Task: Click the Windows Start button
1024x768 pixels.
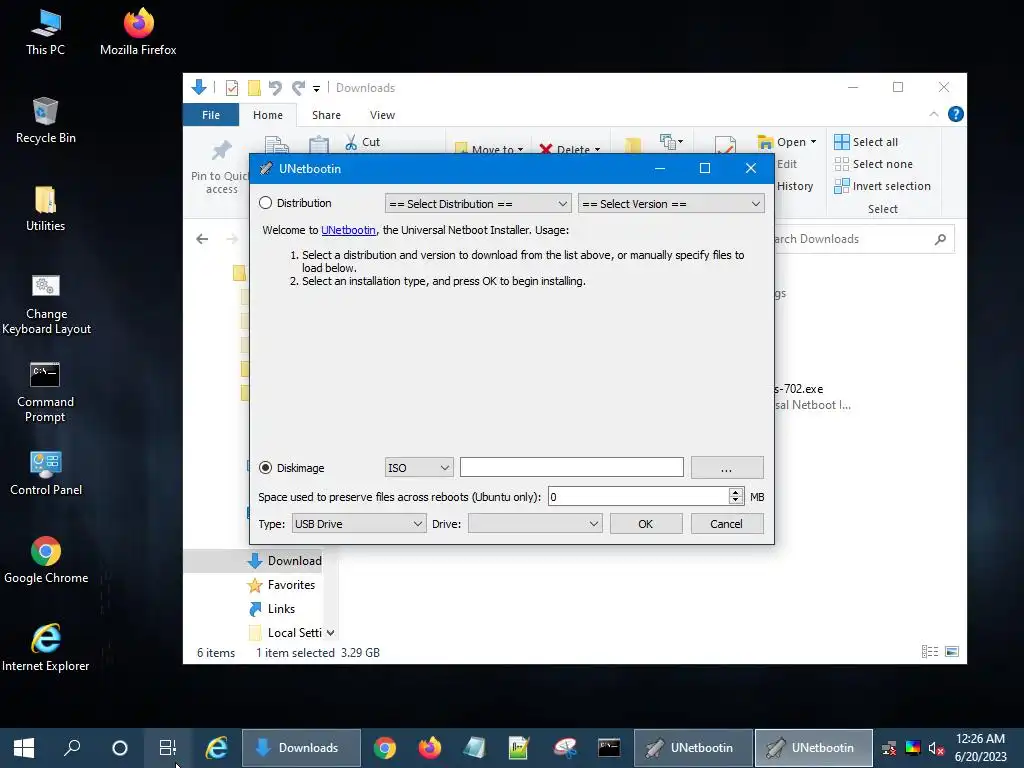Action: pyautogui.click(x=24, y=748)
